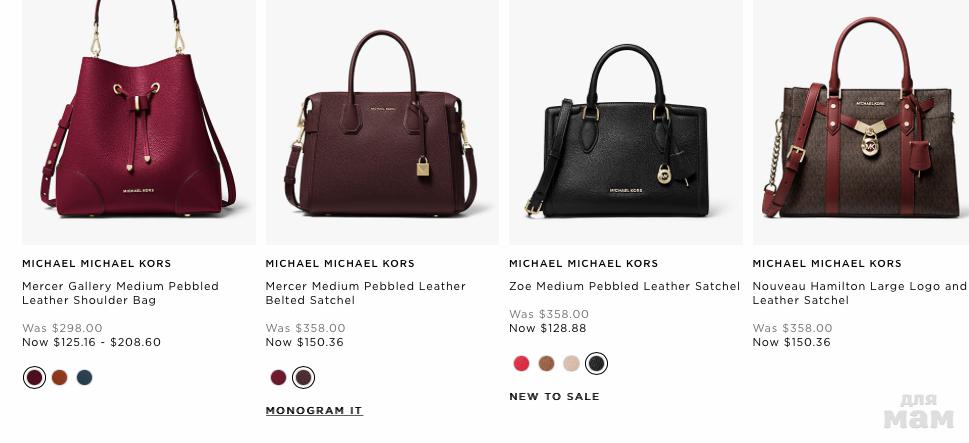Select the tan brown swatch for Zoe Satchel
The image size is (969, 443).
tap(546, 363)
